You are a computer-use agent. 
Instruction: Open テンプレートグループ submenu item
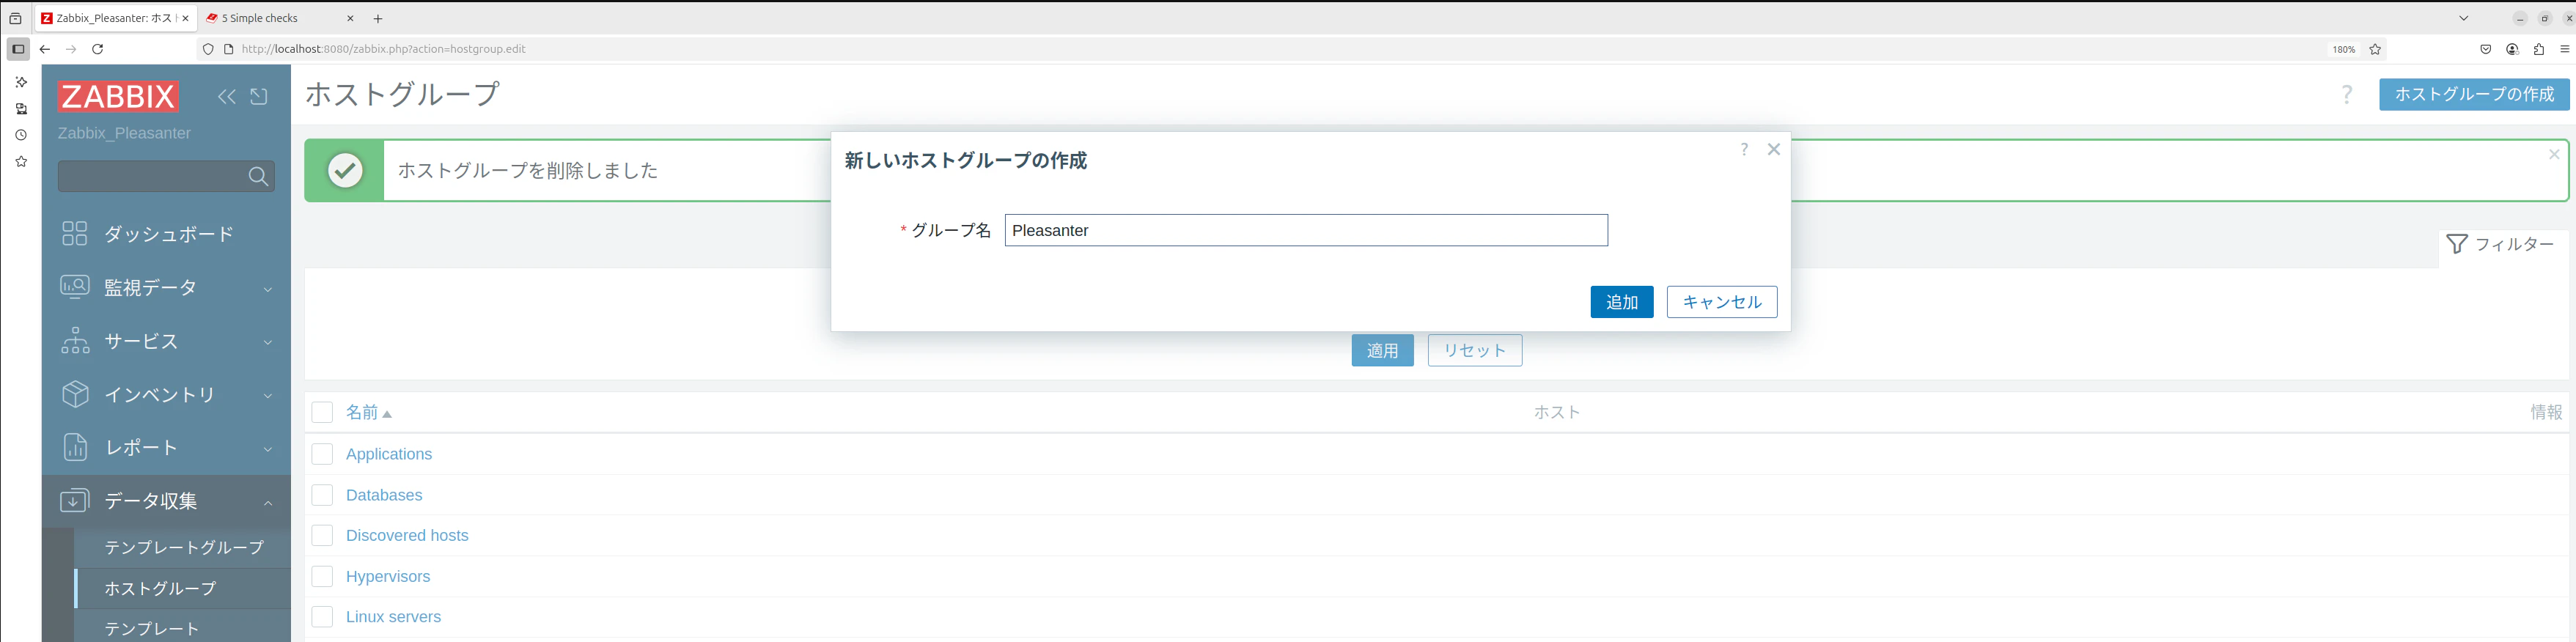[x=184, y=547]
